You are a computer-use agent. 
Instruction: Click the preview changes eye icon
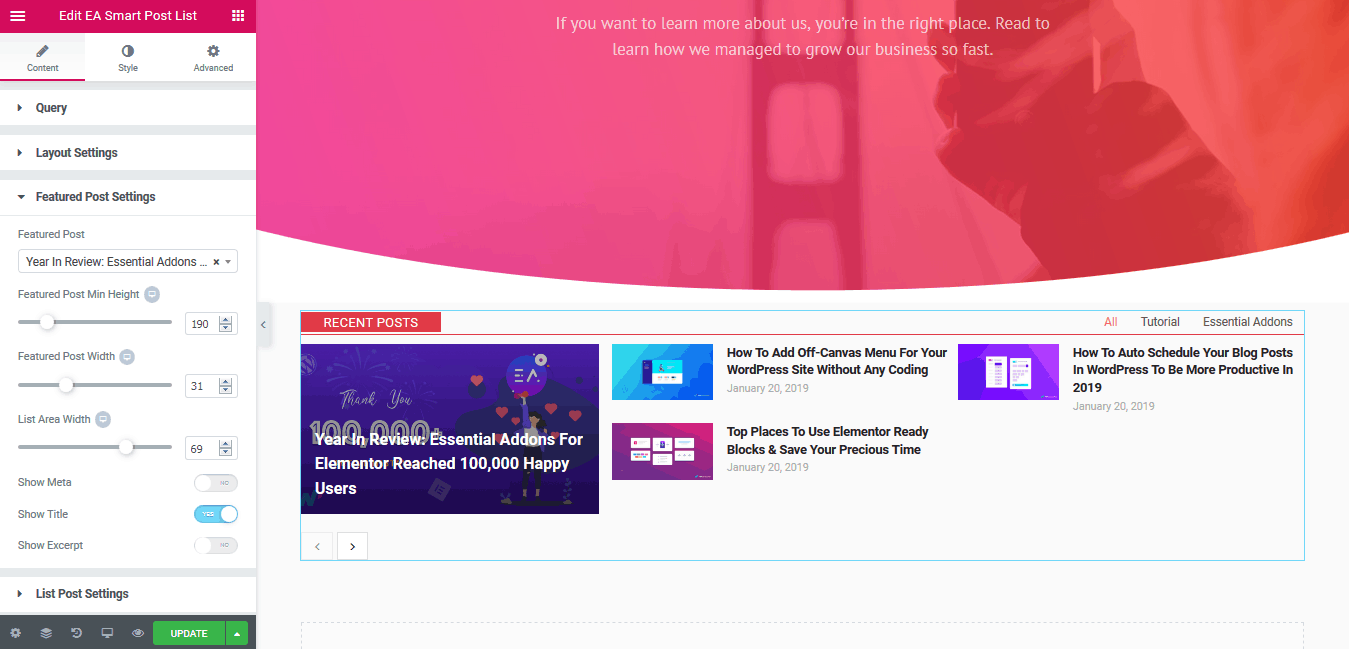point(138,633)
